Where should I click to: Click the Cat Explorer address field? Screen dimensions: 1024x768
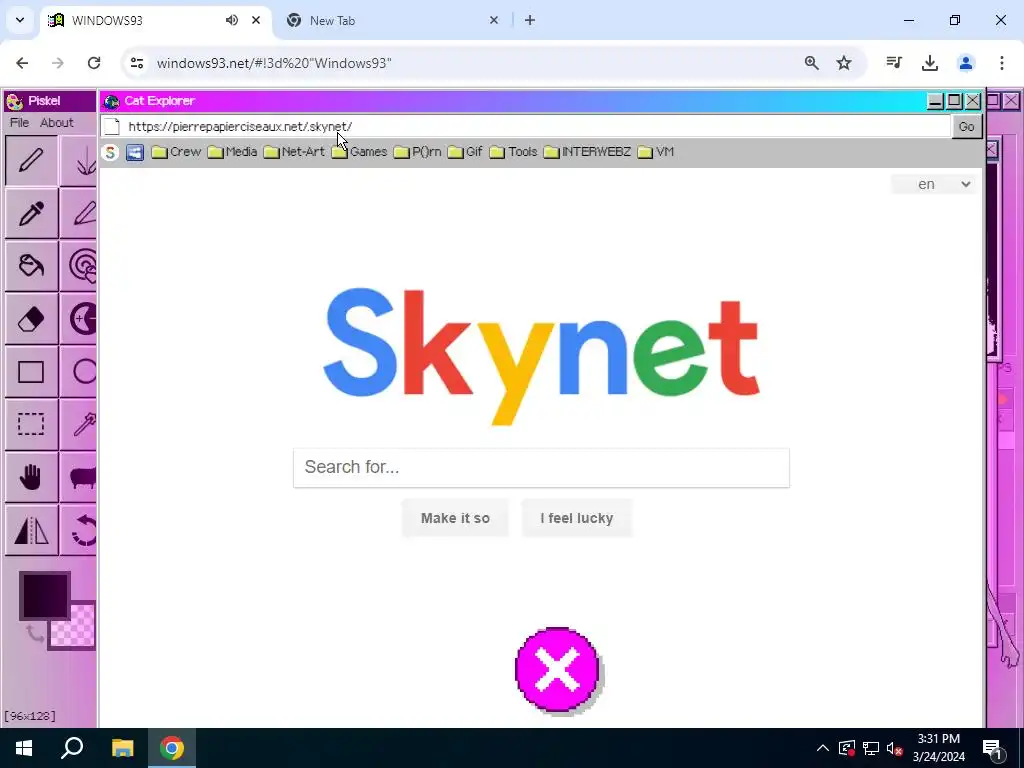pos(537,127)
